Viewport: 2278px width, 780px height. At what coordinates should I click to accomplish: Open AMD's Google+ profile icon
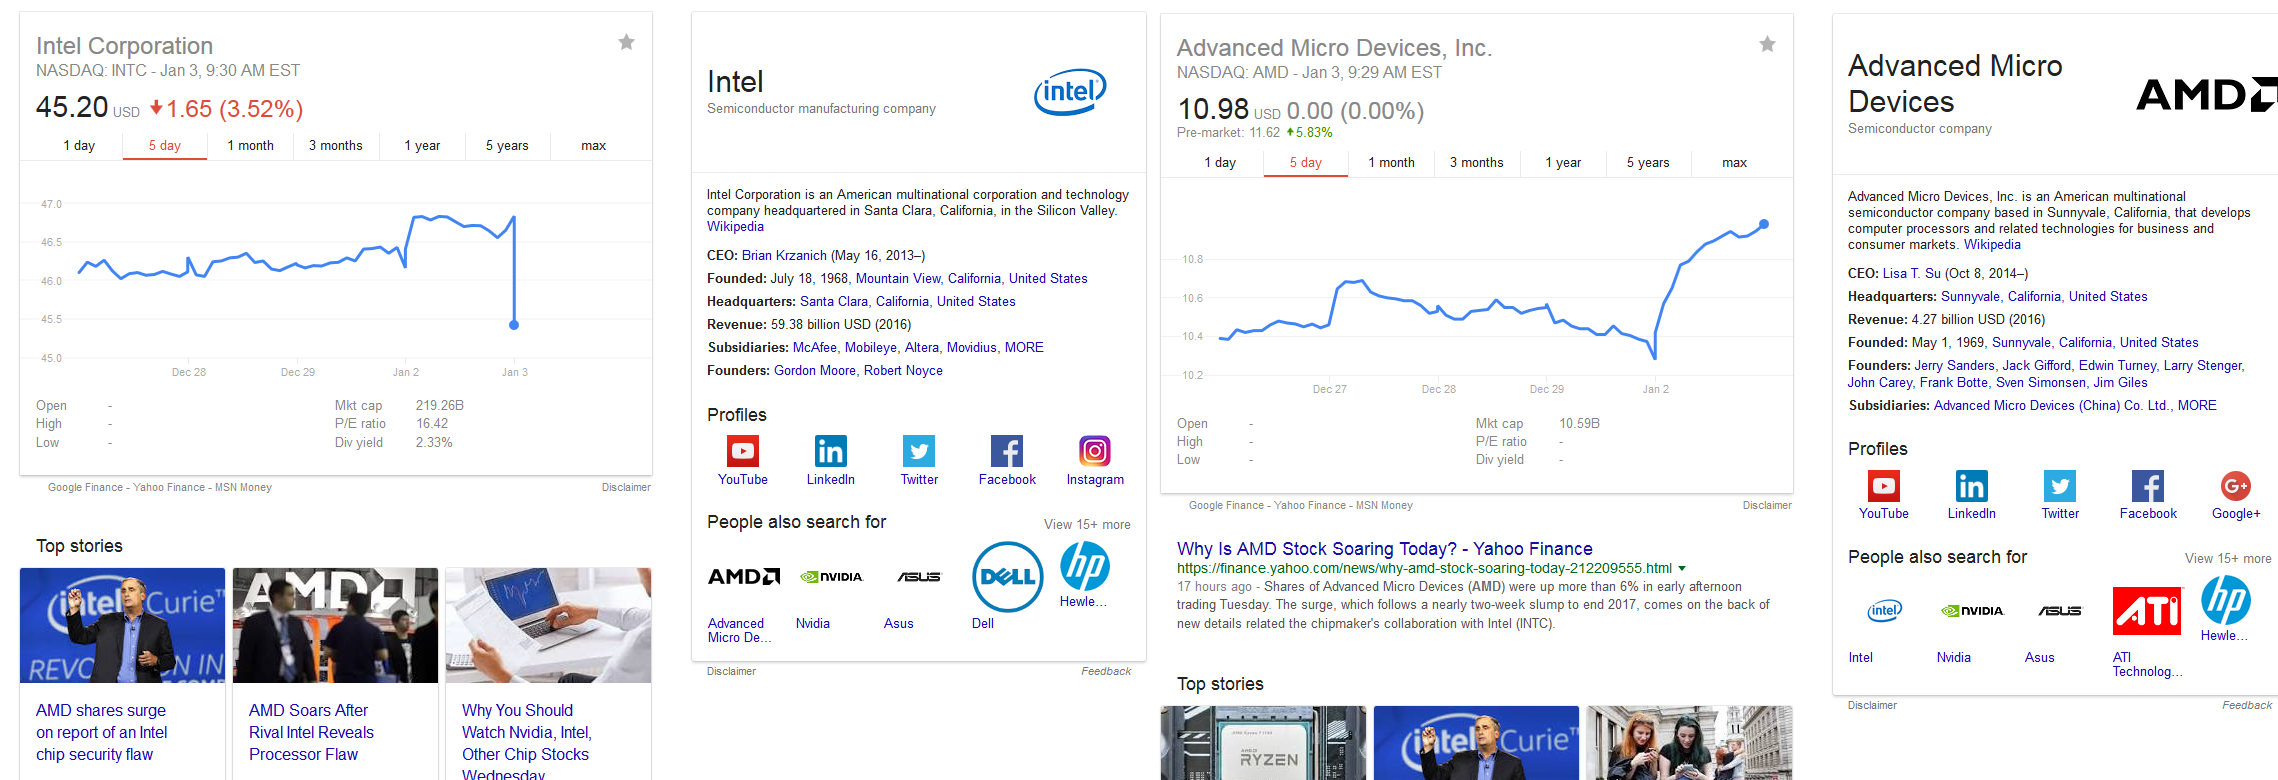pyautogui.click(x=2235, y=486)
